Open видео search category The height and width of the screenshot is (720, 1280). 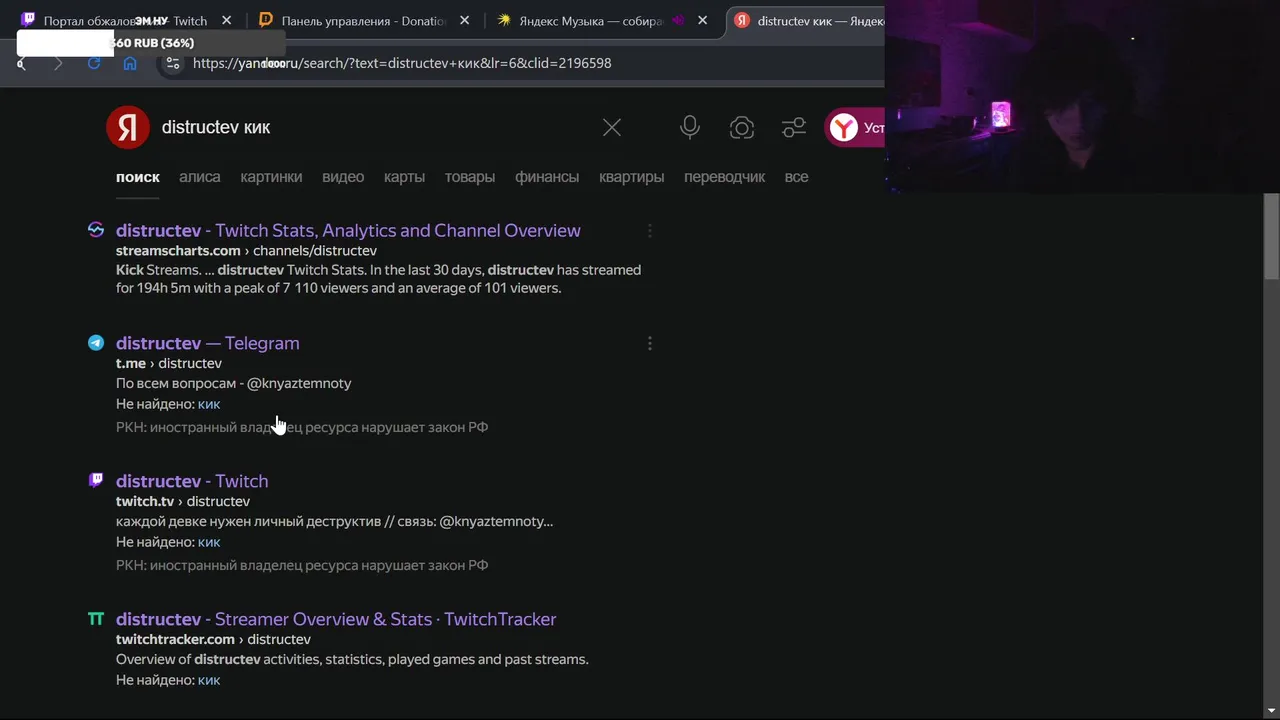coord(343,177)
